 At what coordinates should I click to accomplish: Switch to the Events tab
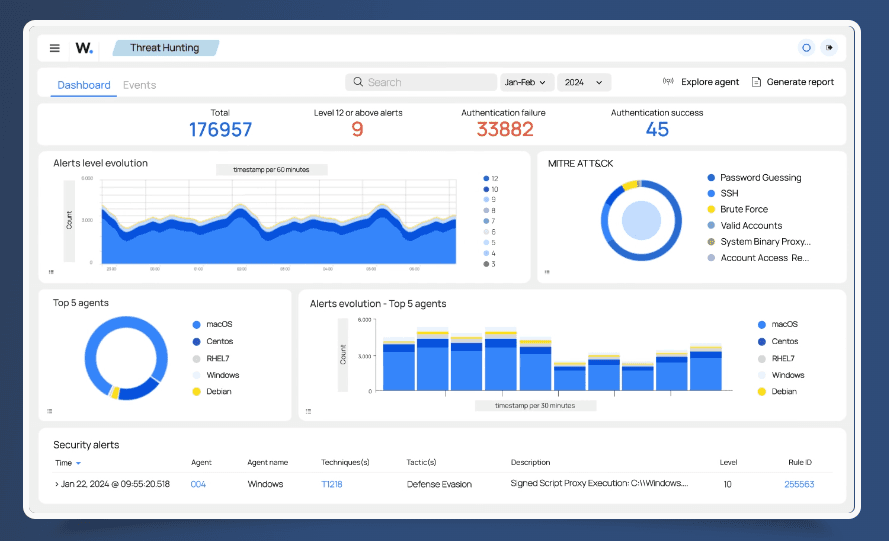click(139, 85)
